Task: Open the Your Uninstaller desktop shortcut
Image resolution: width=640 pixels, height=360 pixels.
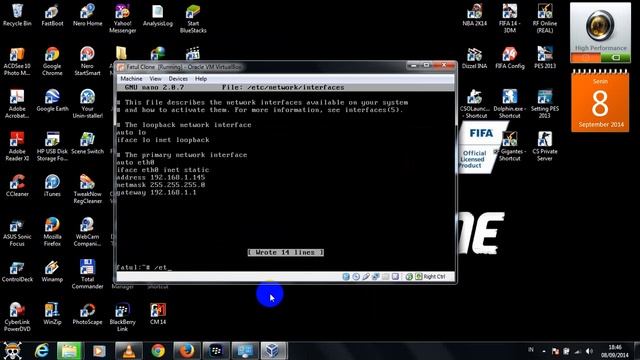Action: 87,104
